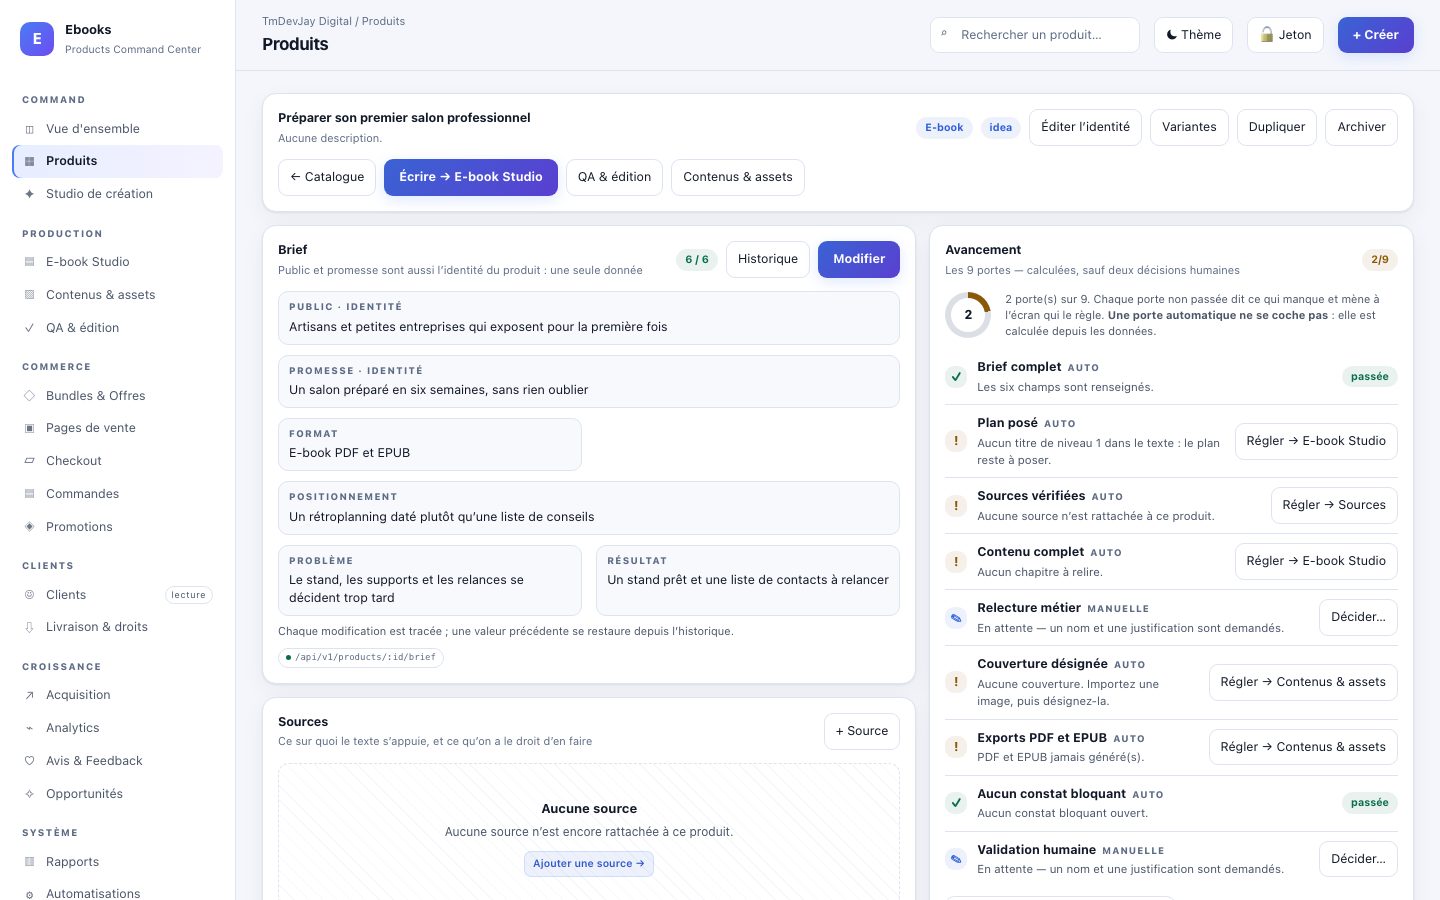Image resolution: width=1440 pixels, height=900 pixels.
Task: Click the Clients sidebar icon
Action: [x=29, y=595]
